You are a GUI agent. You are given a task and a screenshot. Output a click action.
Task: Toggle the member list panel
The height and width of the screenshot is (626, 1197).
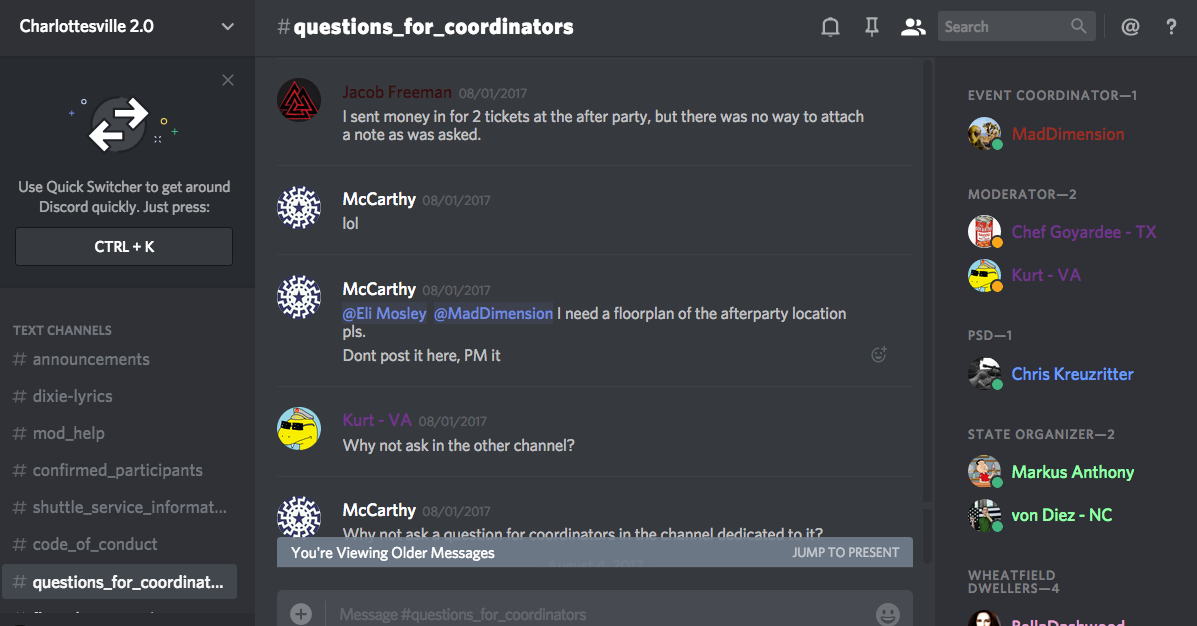(x=912, y=27)
